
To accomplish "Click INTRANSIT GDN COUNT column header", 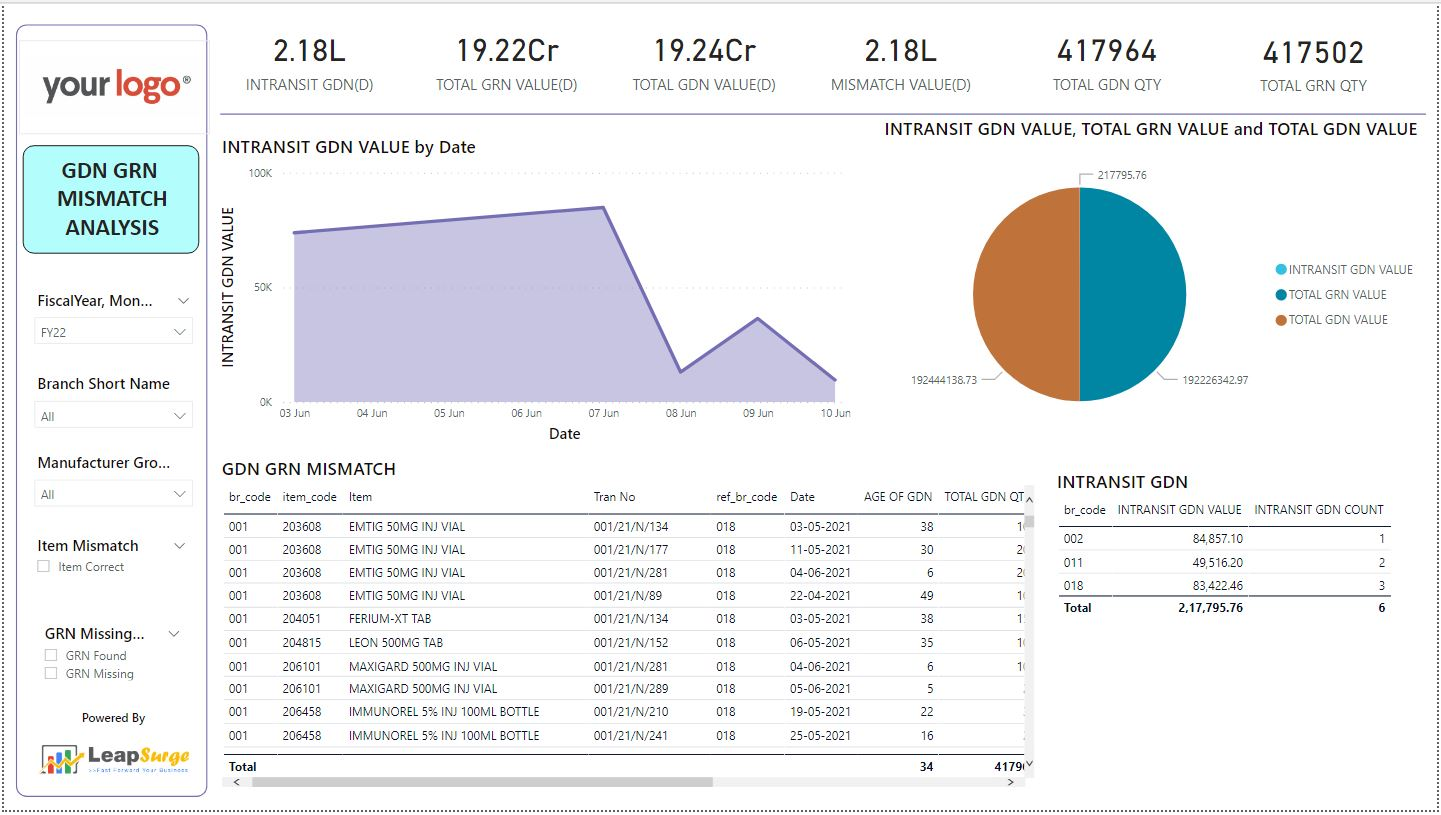I will tap(1318, 510).
